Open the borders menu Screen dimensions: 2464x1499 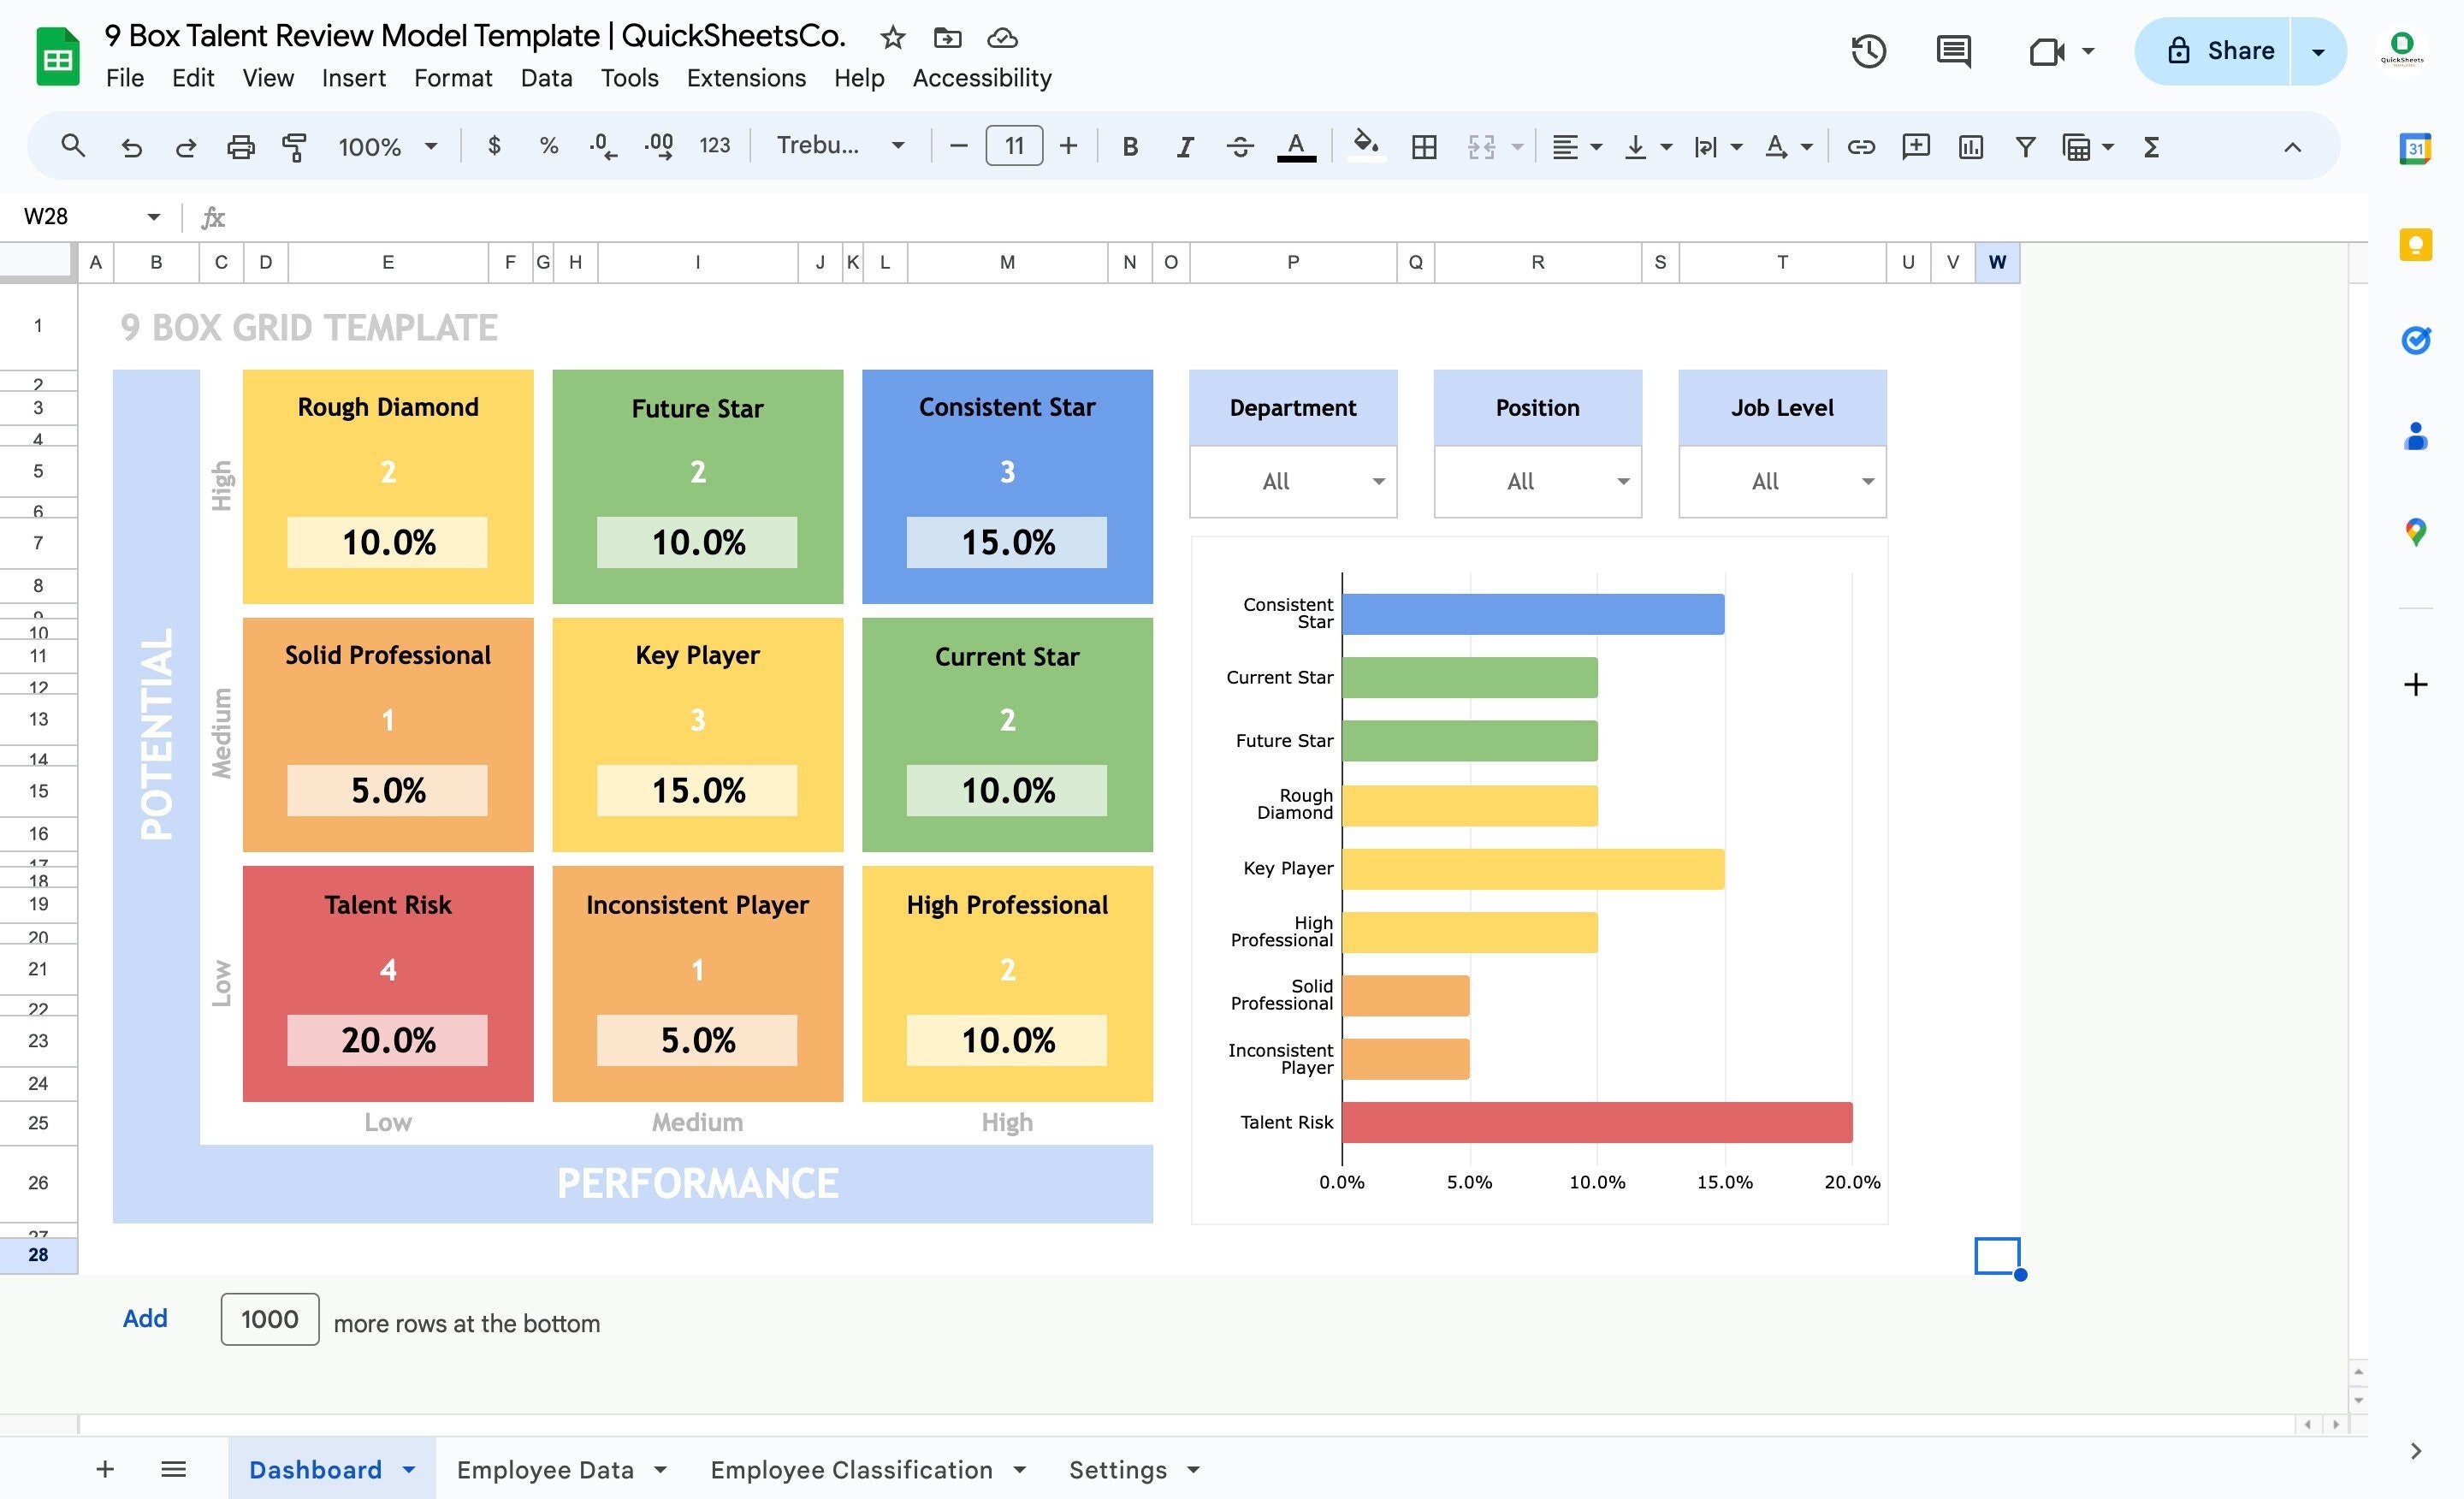[1423, 146]
